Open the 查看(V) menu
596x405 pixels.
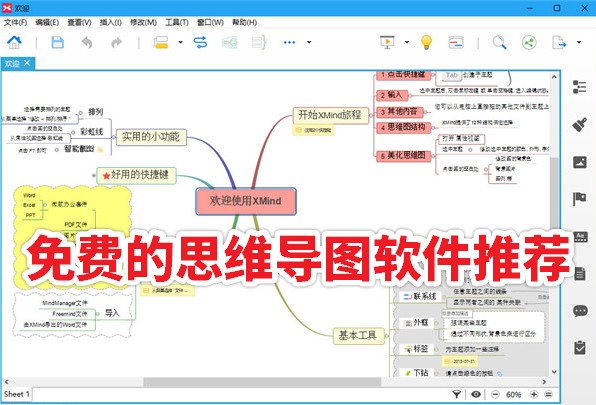[79, 22]
